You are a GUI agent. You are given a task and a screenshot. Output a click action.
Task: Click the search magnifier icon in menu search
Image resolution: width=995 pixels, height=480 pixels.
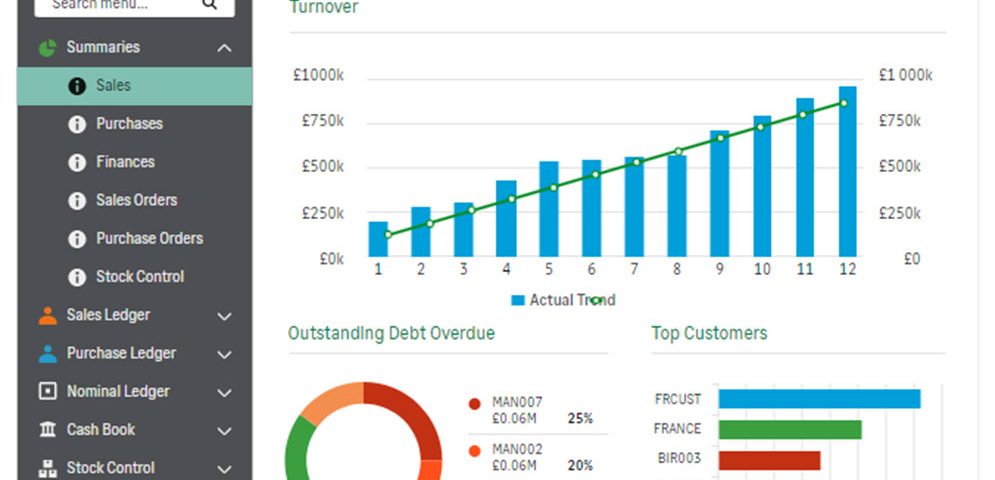tap(209, 4)
